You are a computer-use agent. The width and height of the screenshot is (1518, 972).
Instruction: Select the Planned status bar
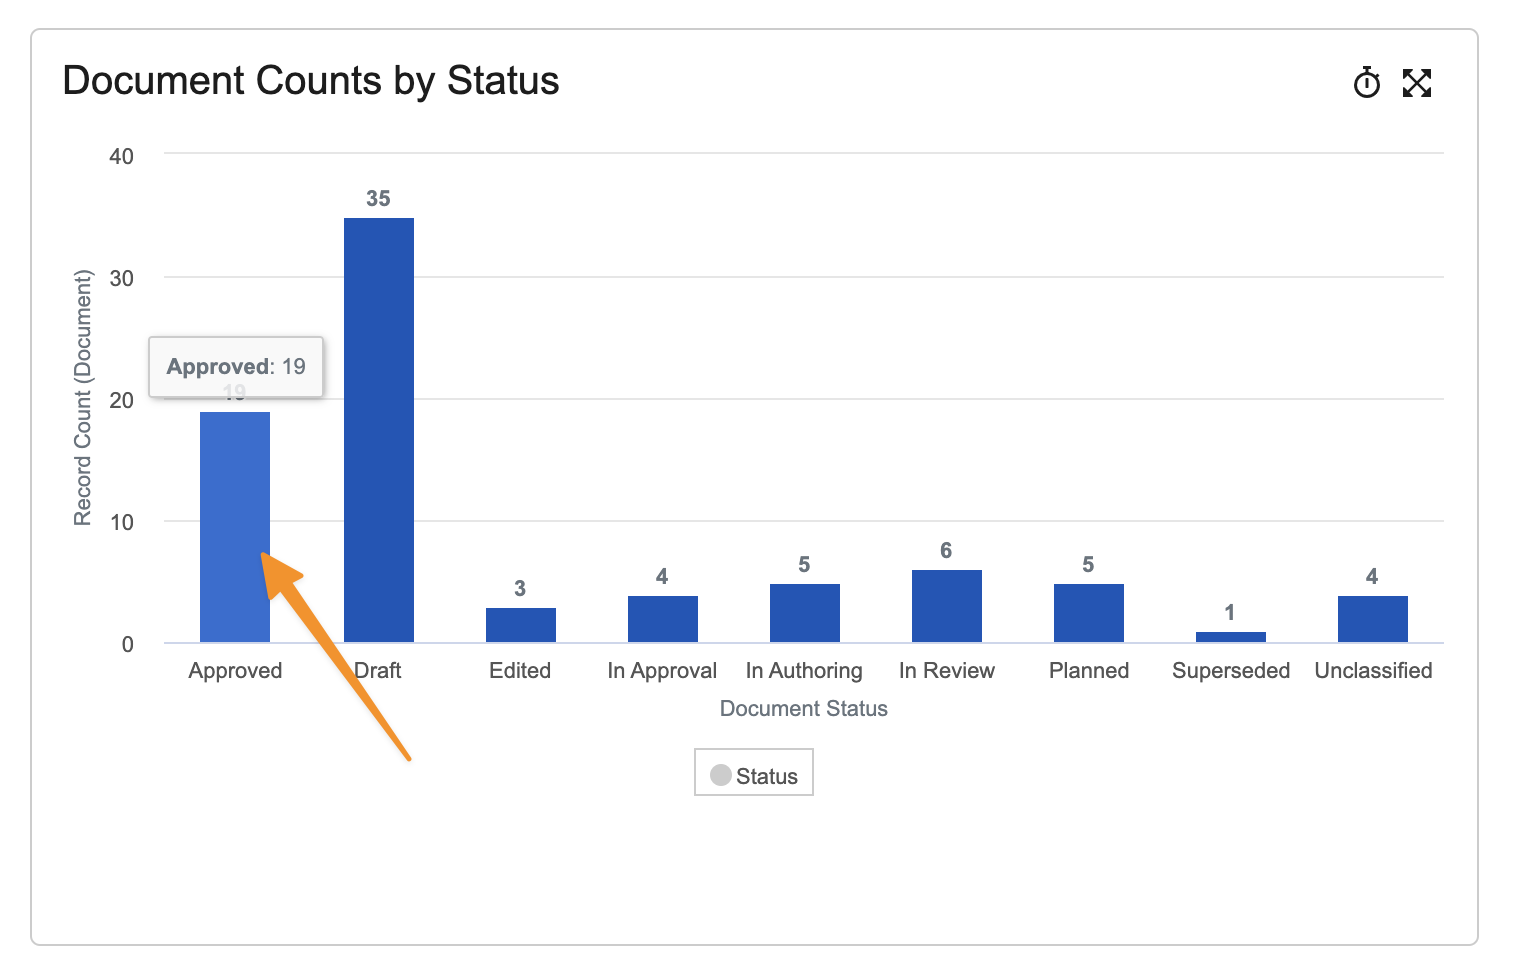pos(1088,613)
